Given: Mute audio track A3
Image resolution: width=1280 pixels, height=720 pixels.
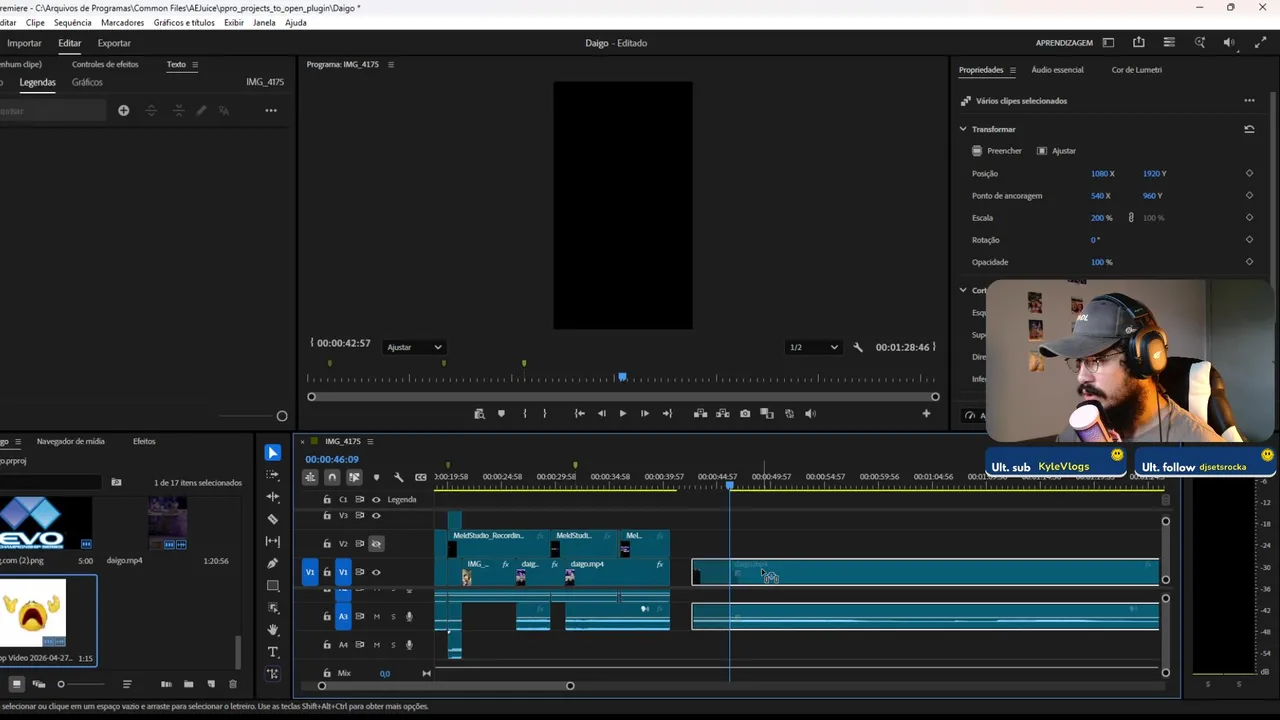Looking at the screenshot, I should (x=376, y=617).
